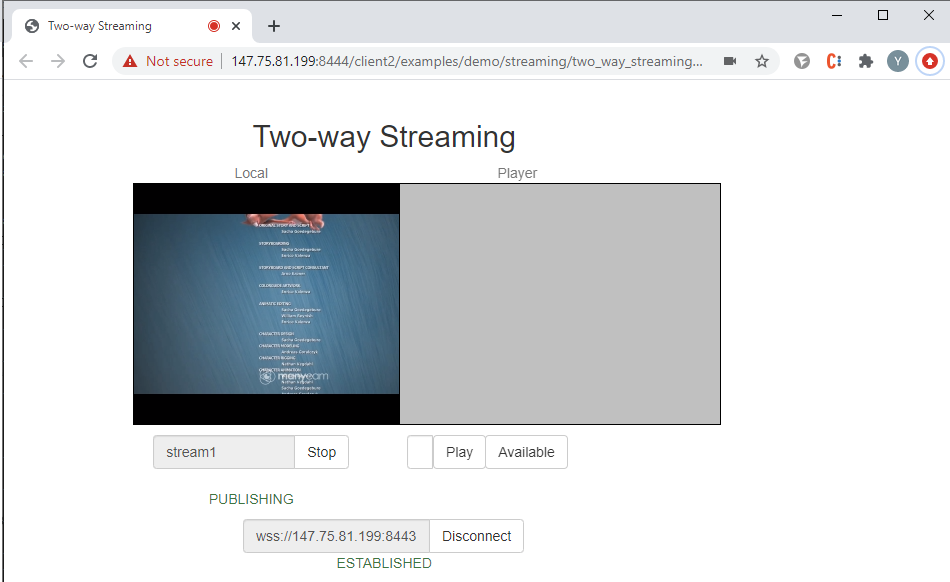
Task: Click the browser back arrow
Action: [x=26, y=61]
